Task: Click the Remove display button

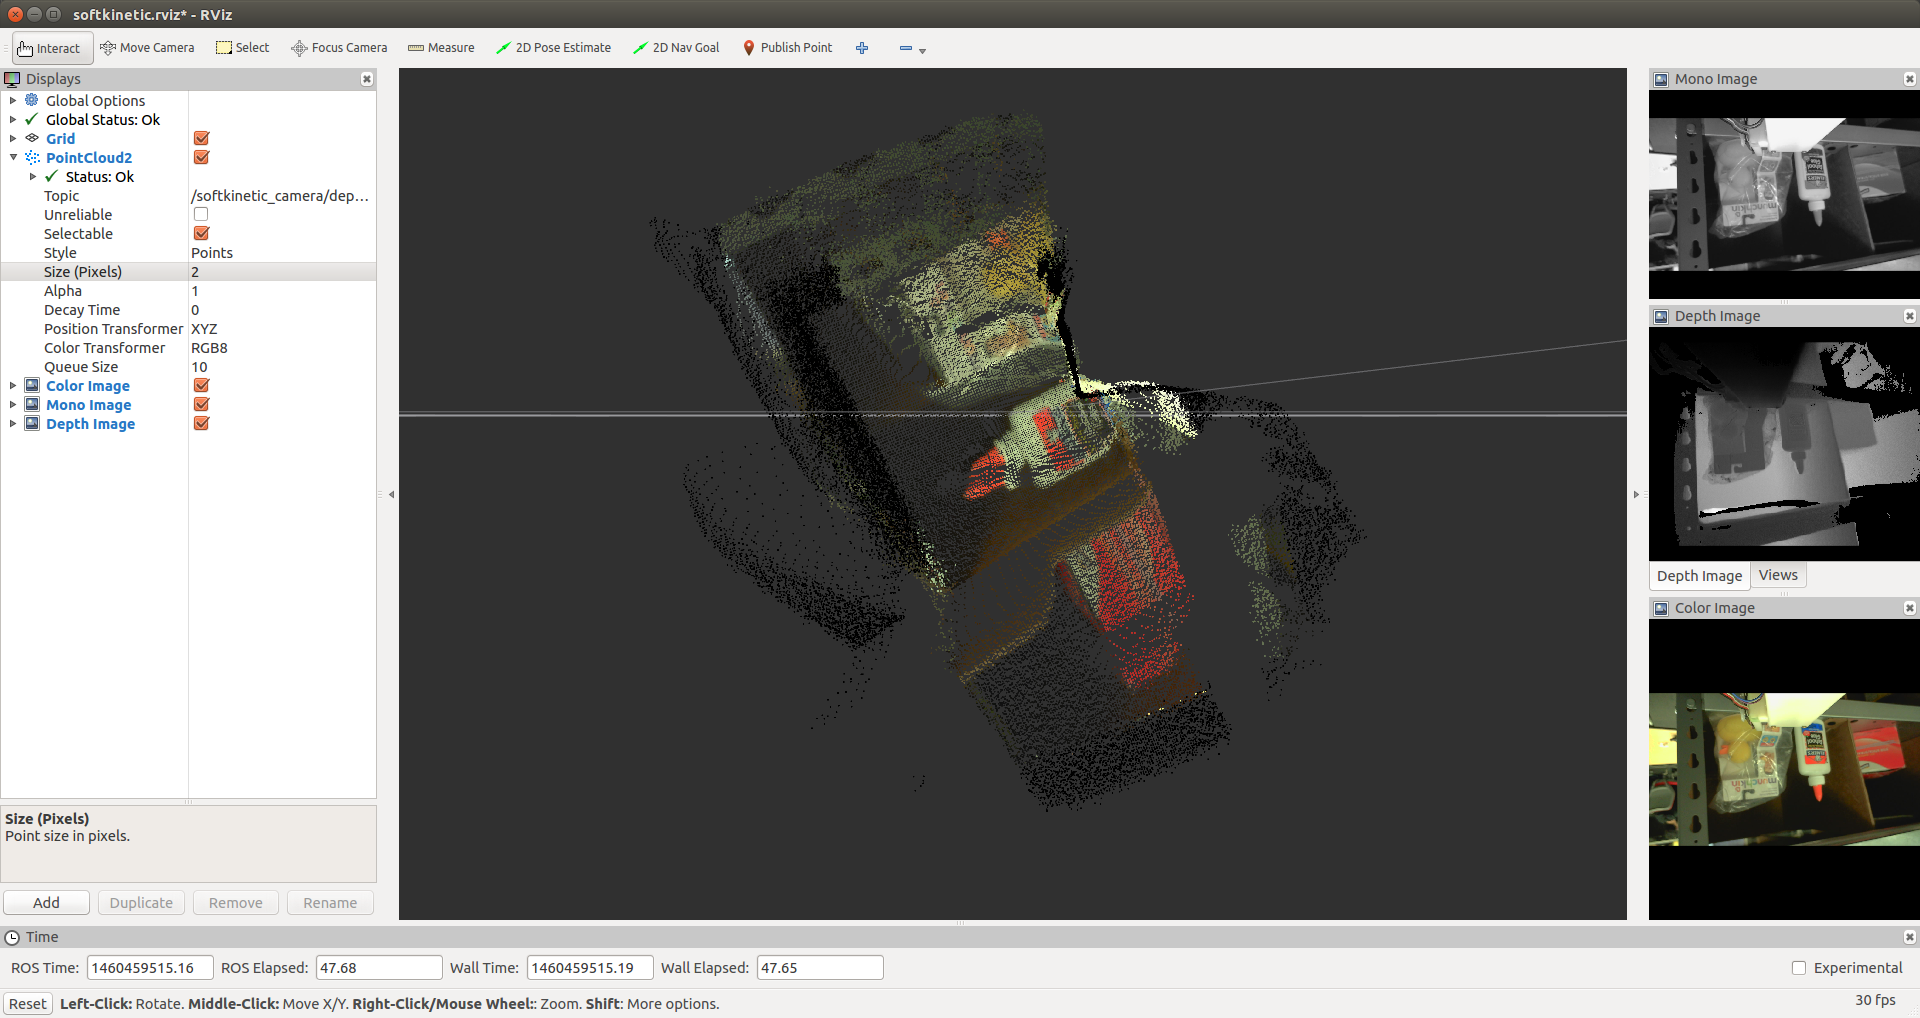Action: (x=236, y=903)
